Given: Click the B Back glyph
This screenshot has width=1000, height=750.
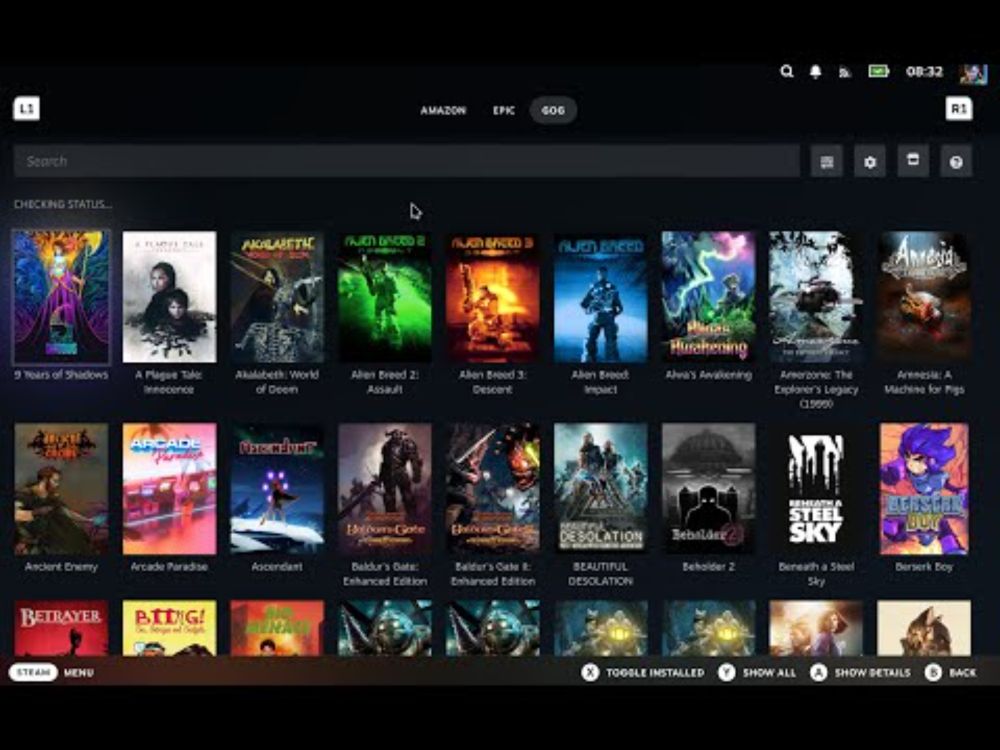Looking at the screenshot, I should tap(933, 672).
